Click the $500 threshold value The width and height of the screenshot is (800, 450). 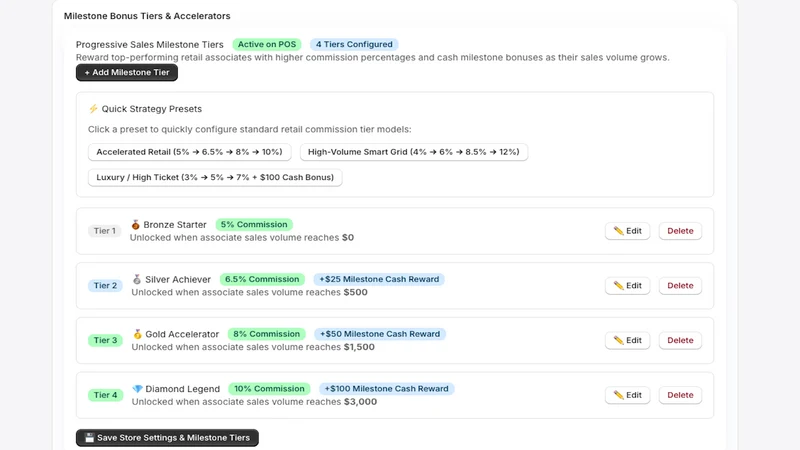point(356,292)
